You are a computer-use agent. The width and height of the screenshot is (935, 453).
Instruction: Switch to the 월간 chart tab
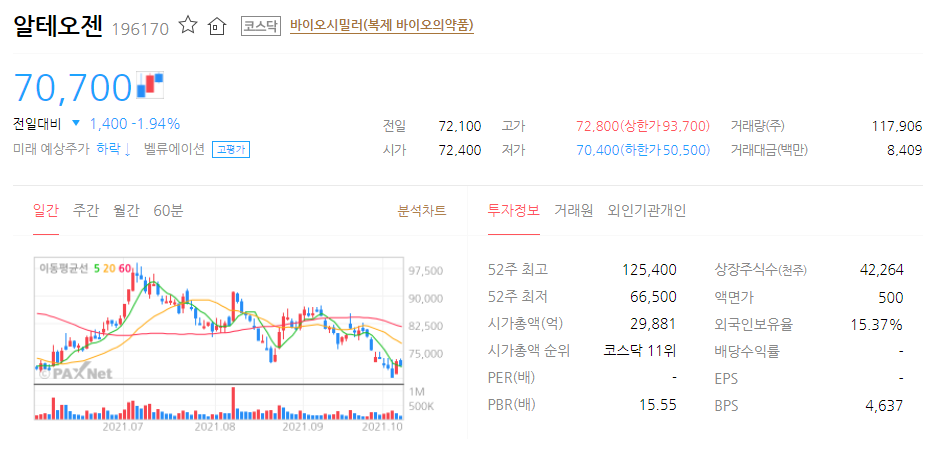126,210
